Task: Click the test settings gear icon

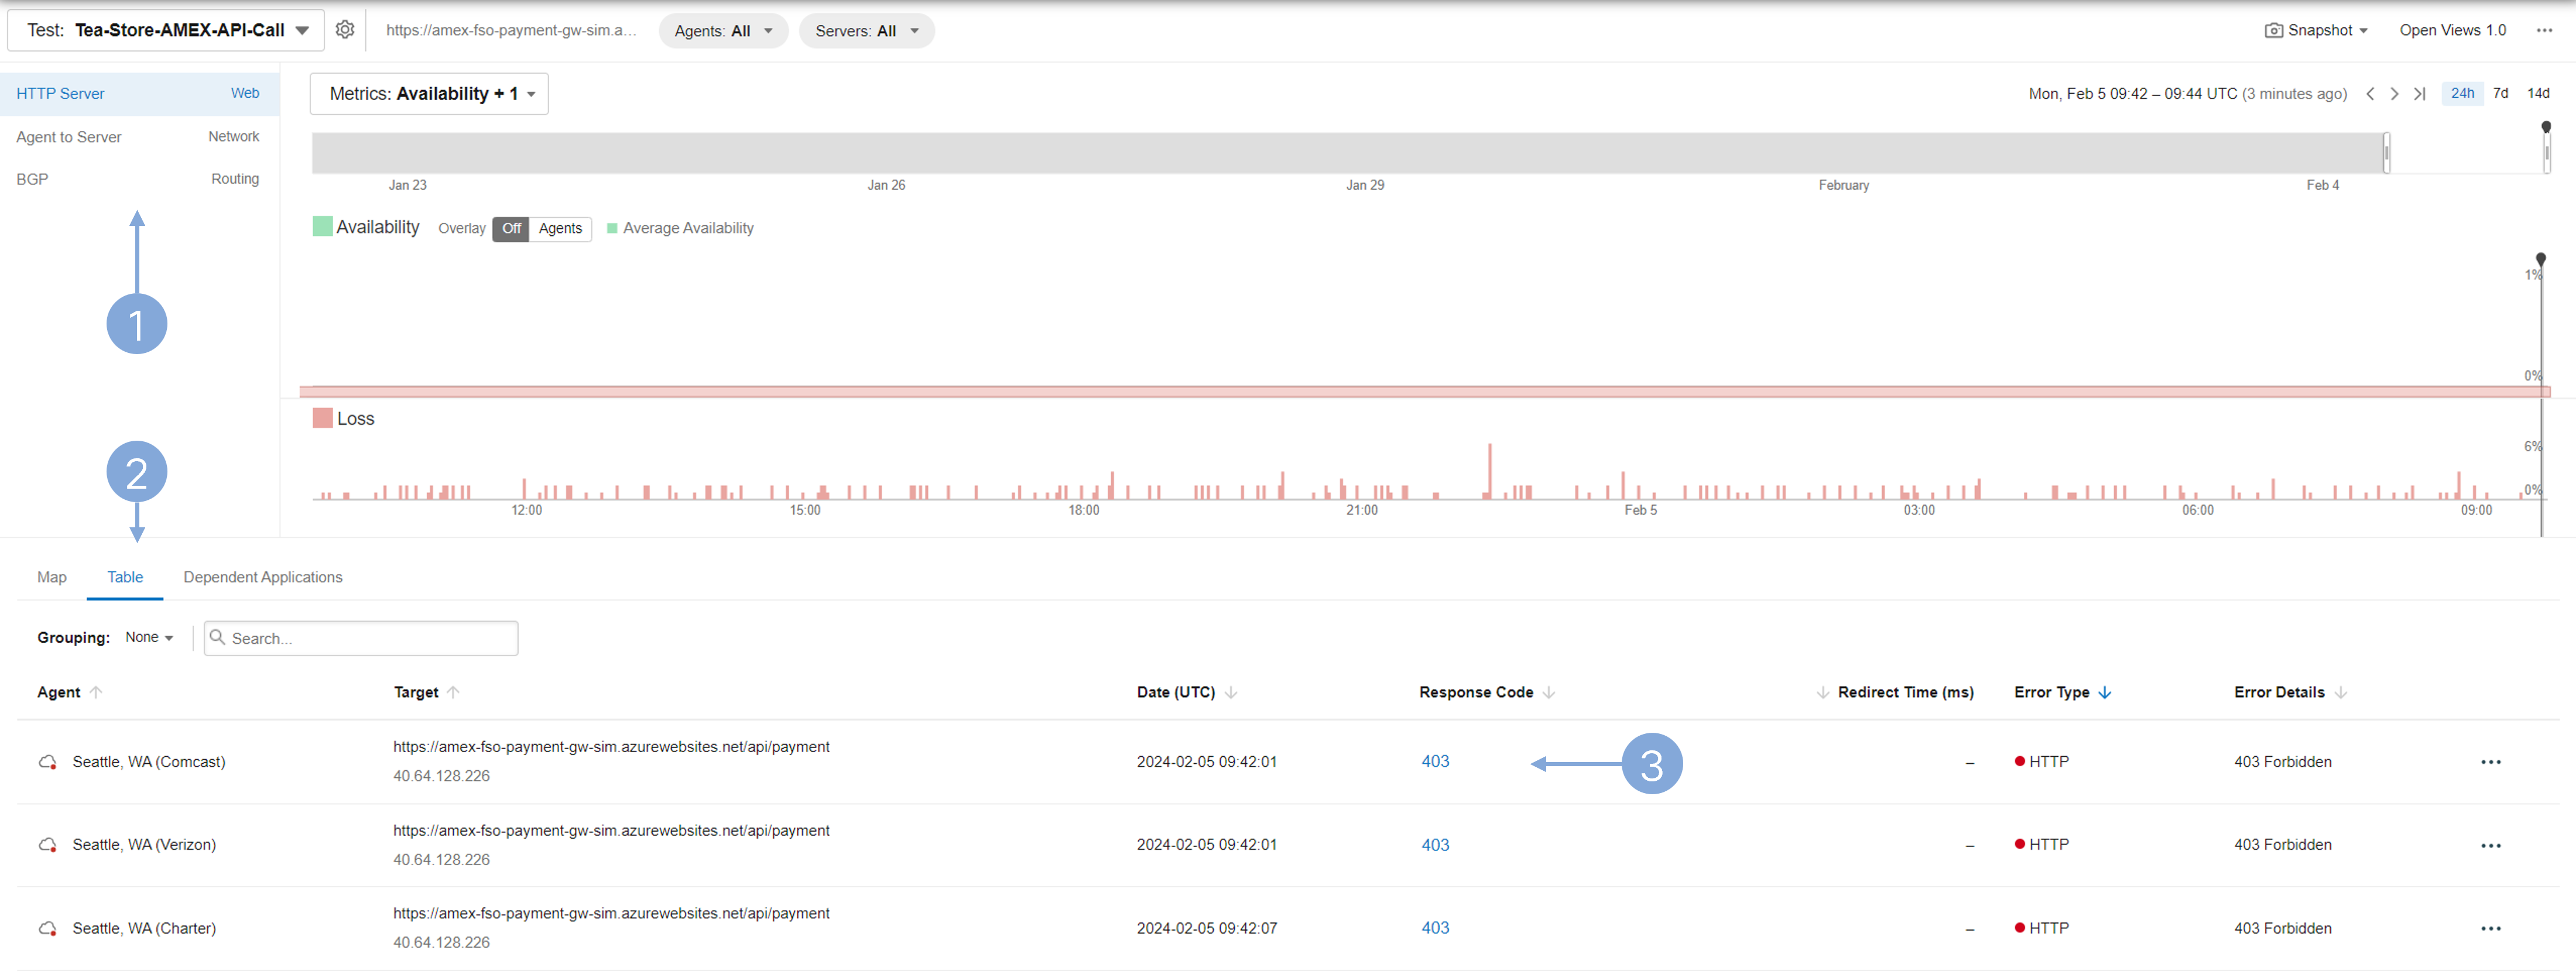Action: 345,30
